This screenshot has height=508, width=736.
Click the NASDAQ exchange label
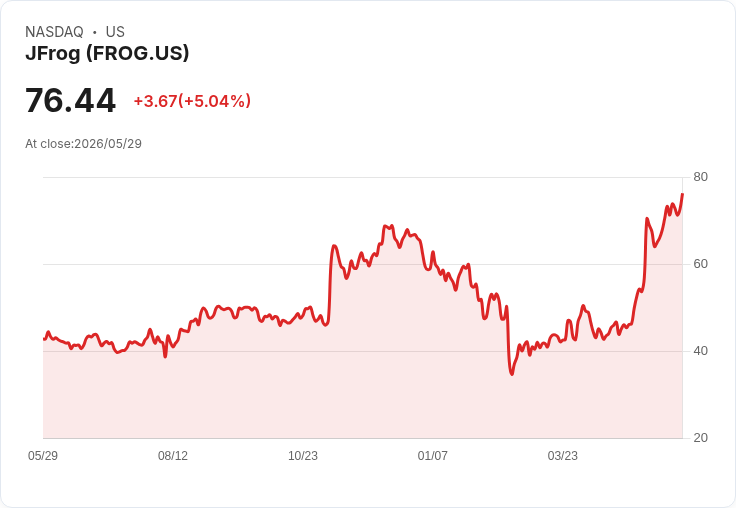pos(54,32)
